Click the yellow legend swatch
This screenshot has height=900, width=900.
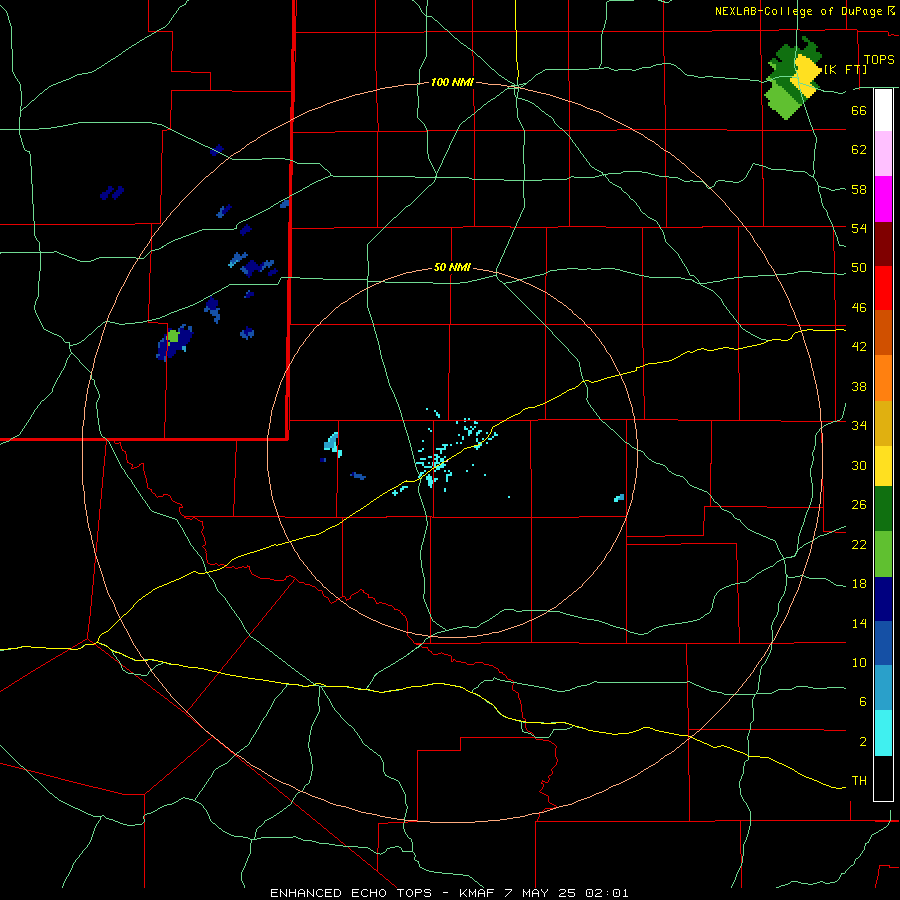(x=883, y=466)
